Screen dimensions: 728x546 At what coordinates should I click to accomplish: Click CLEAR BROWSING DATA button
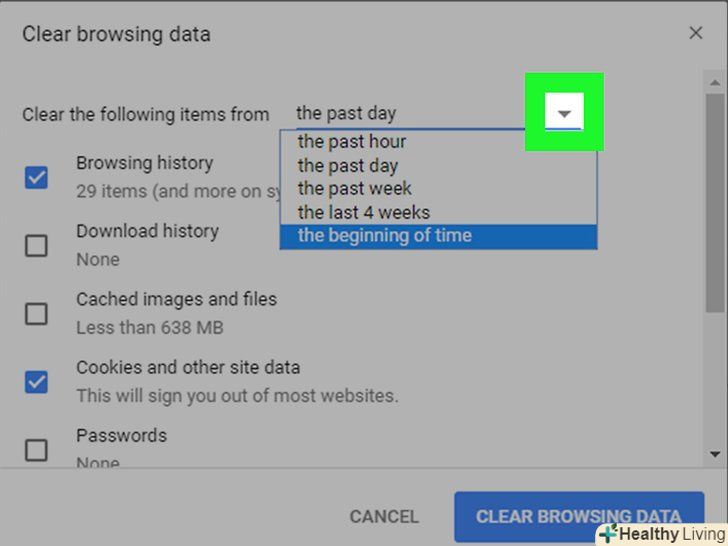point(578,517)
